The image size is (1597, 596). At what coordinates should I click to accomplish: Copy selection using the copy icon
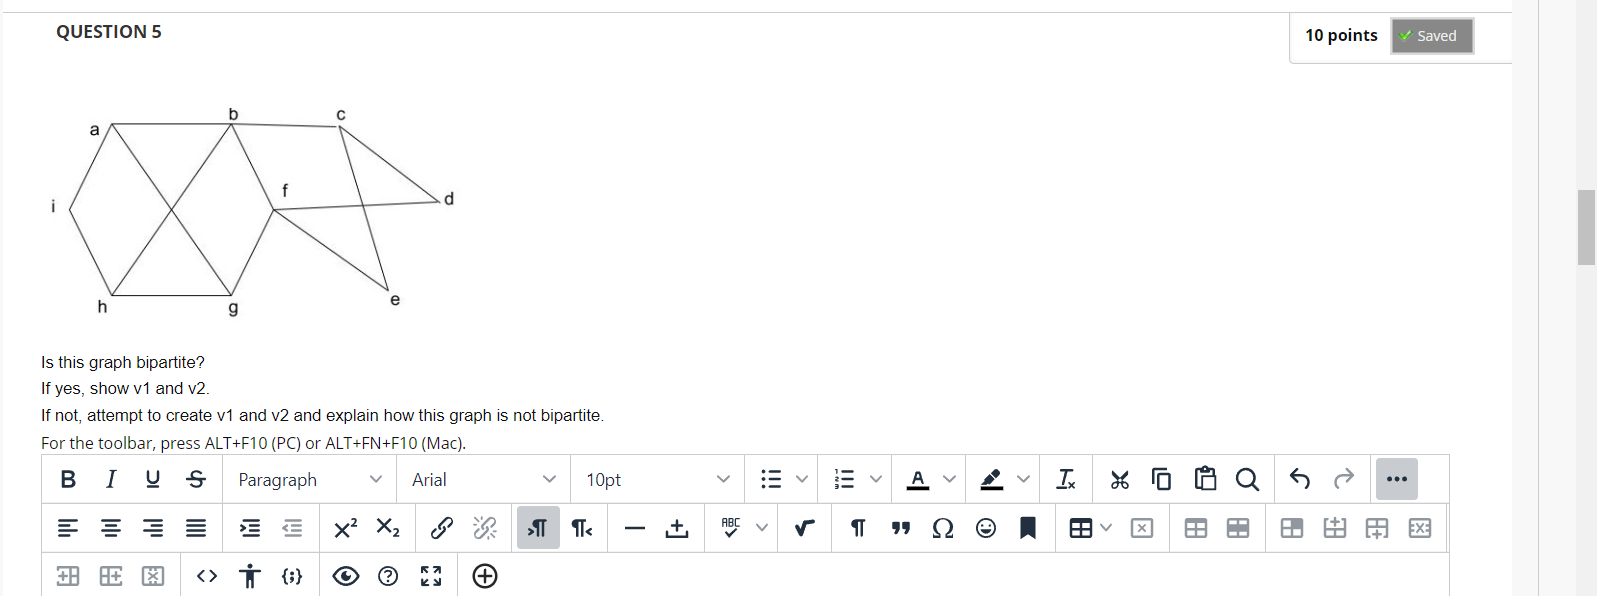point(1161,480)
